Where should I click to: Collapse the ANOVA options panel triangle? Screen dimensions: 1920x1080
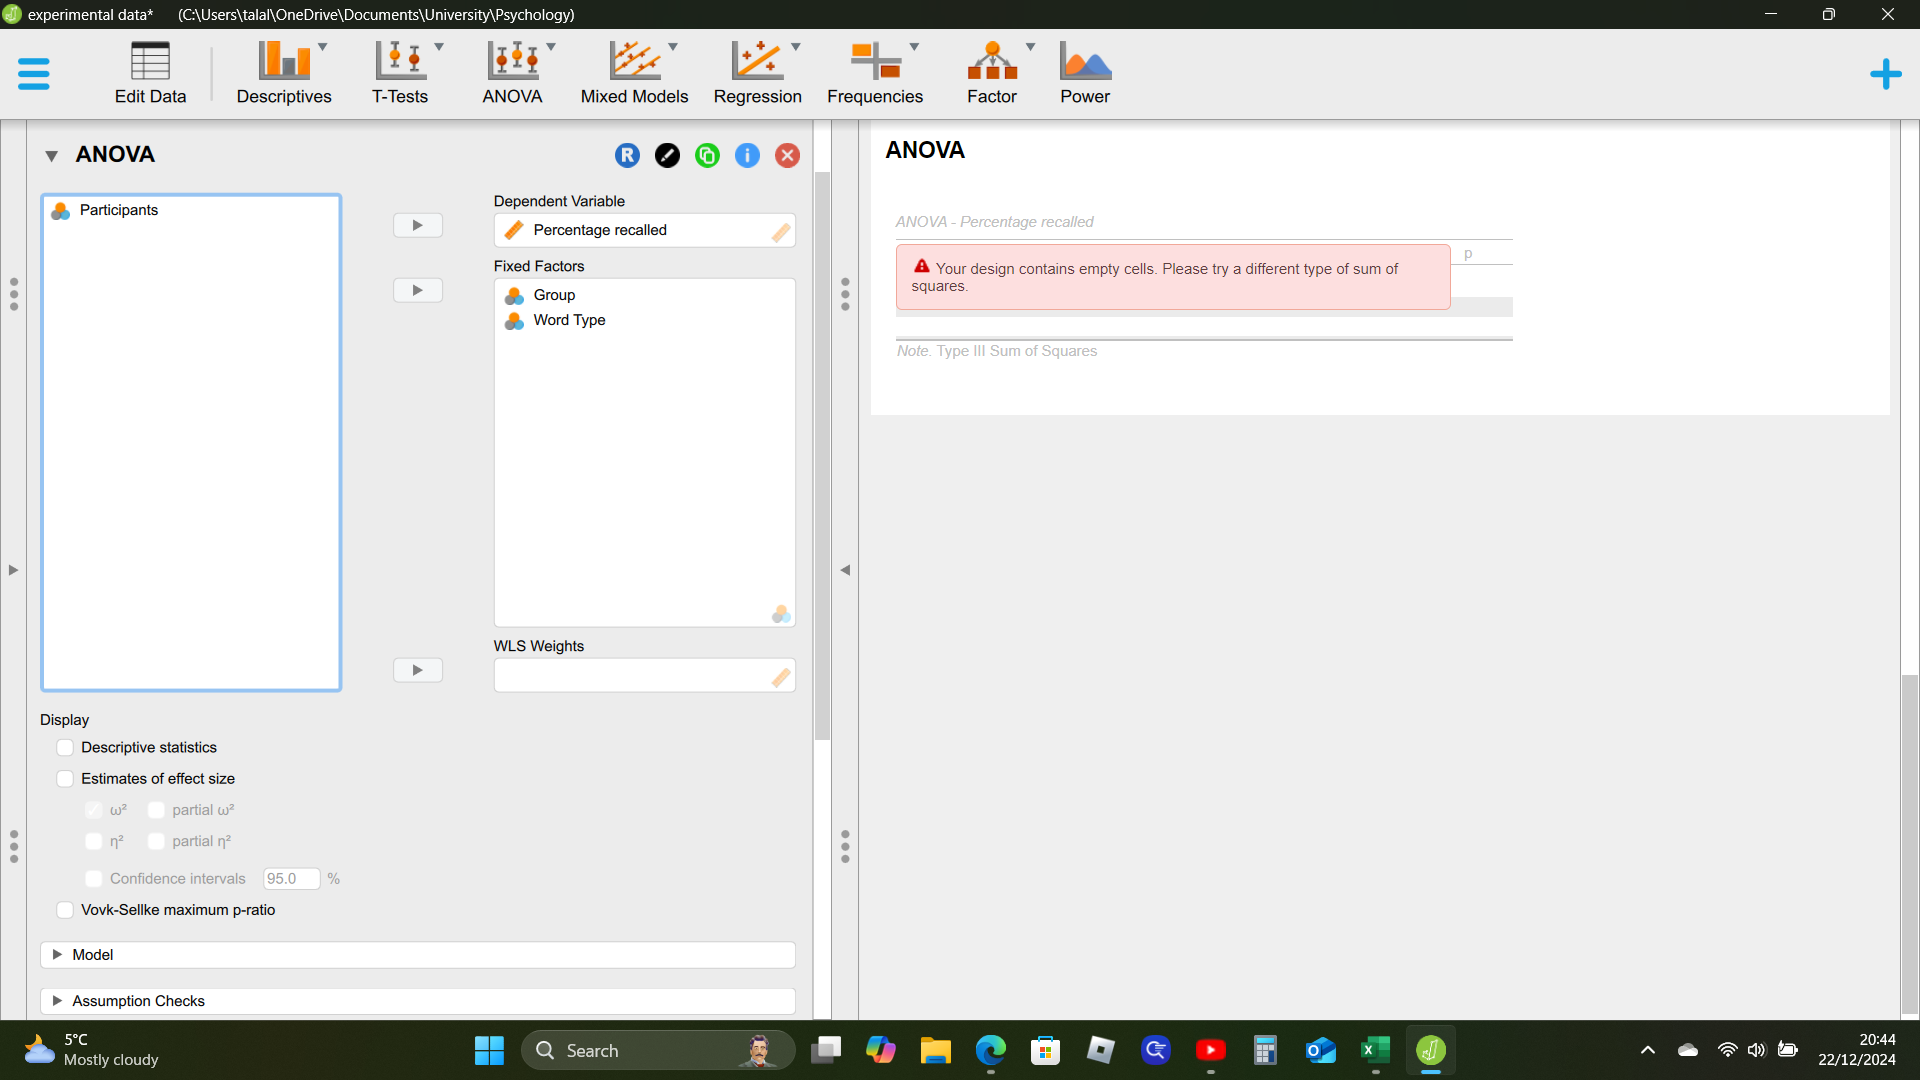(51, 155)
